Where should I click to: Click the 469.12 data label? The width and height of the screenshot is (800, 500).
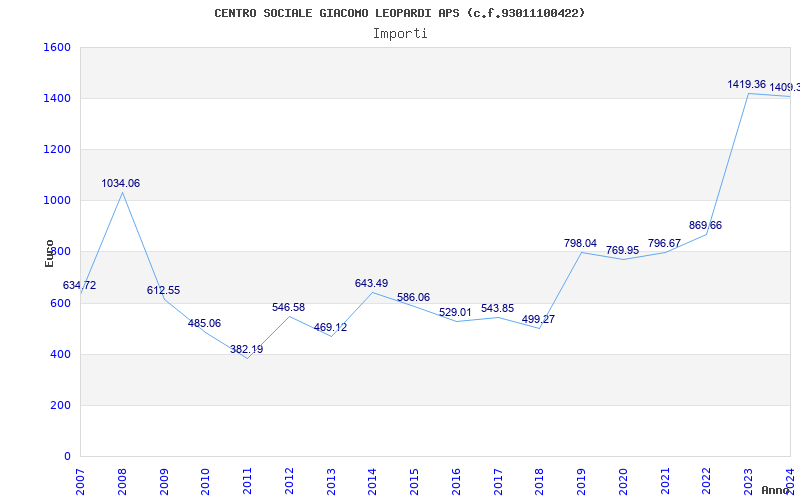[x=330, y=328]
